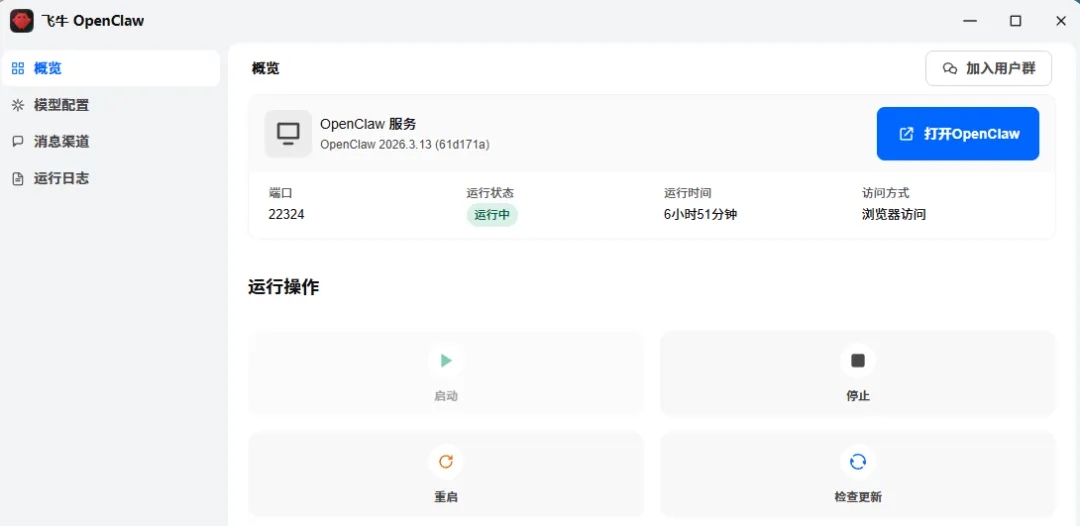Open the 概览 overview grid icon
This screenshot has height=526, width=1080.
18,68
